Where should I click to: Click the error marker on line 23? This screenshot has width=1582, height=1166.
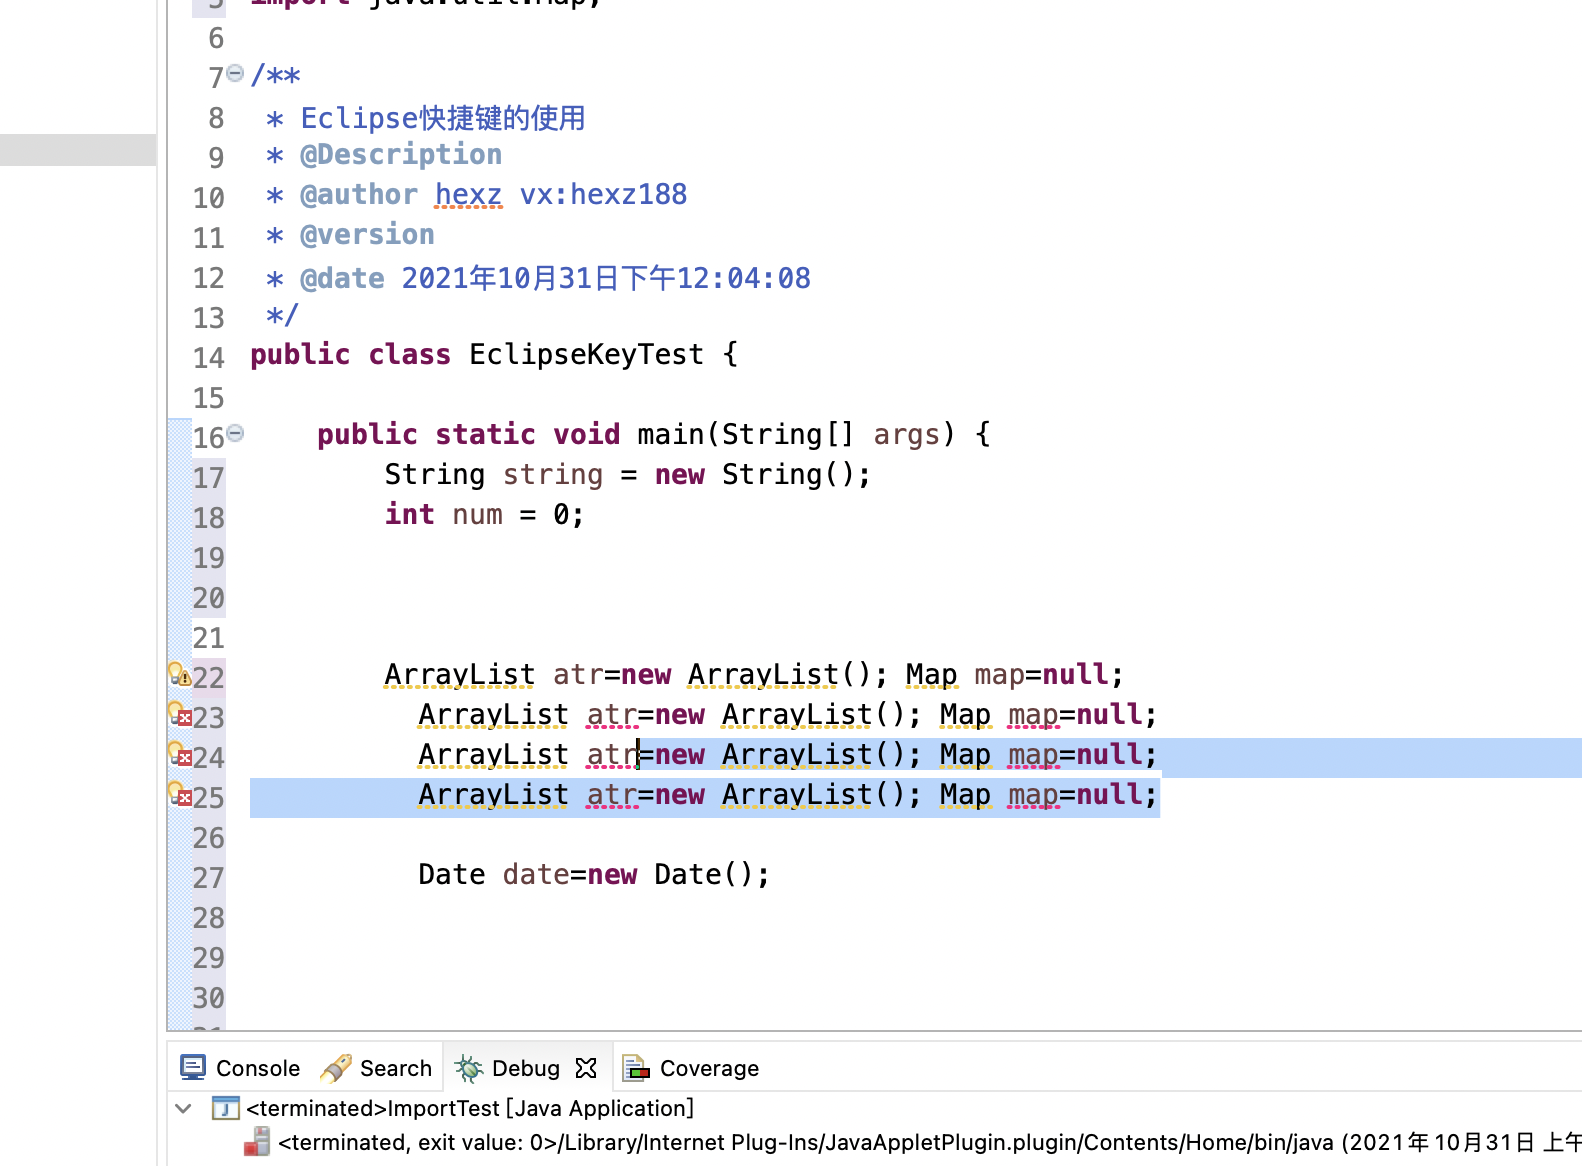click(180, 715)
